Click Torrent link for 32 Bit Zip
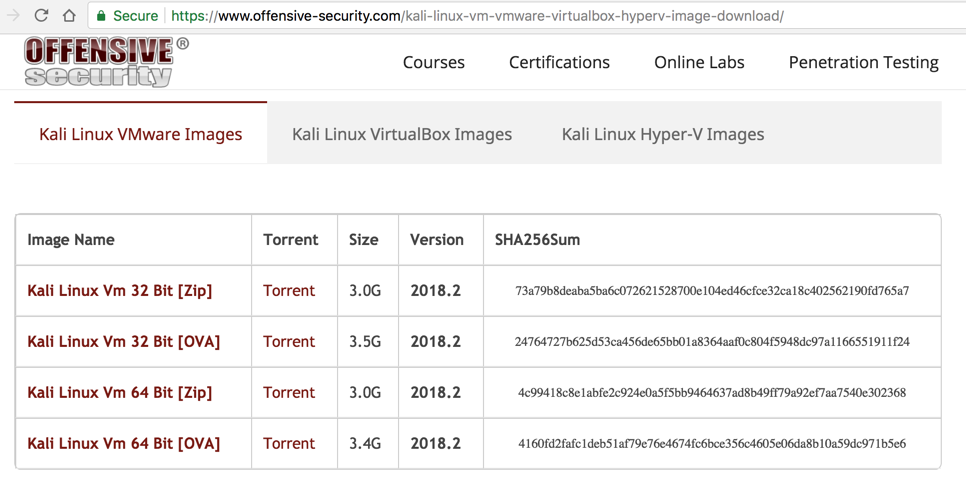 pos(289,291)
